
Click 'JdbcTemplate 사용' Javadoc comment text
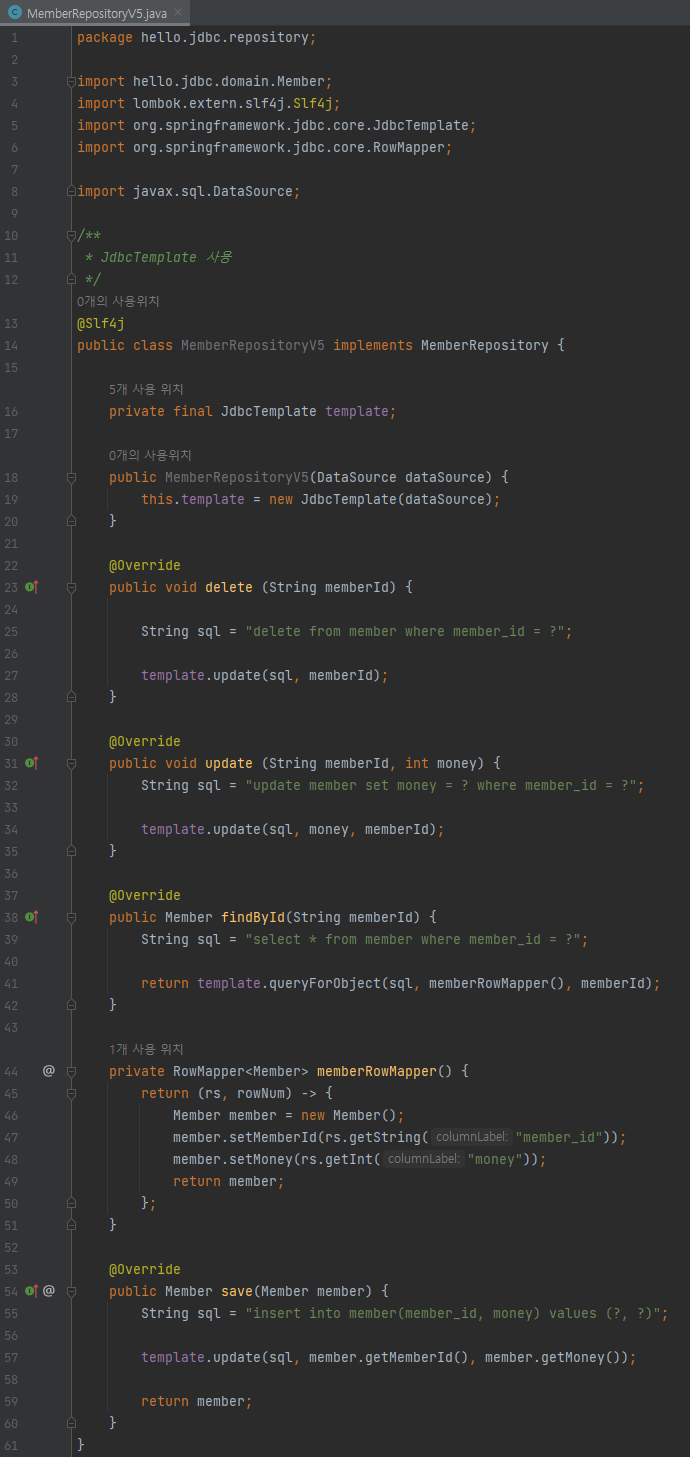pyautogui.click(x=165, y=257)
